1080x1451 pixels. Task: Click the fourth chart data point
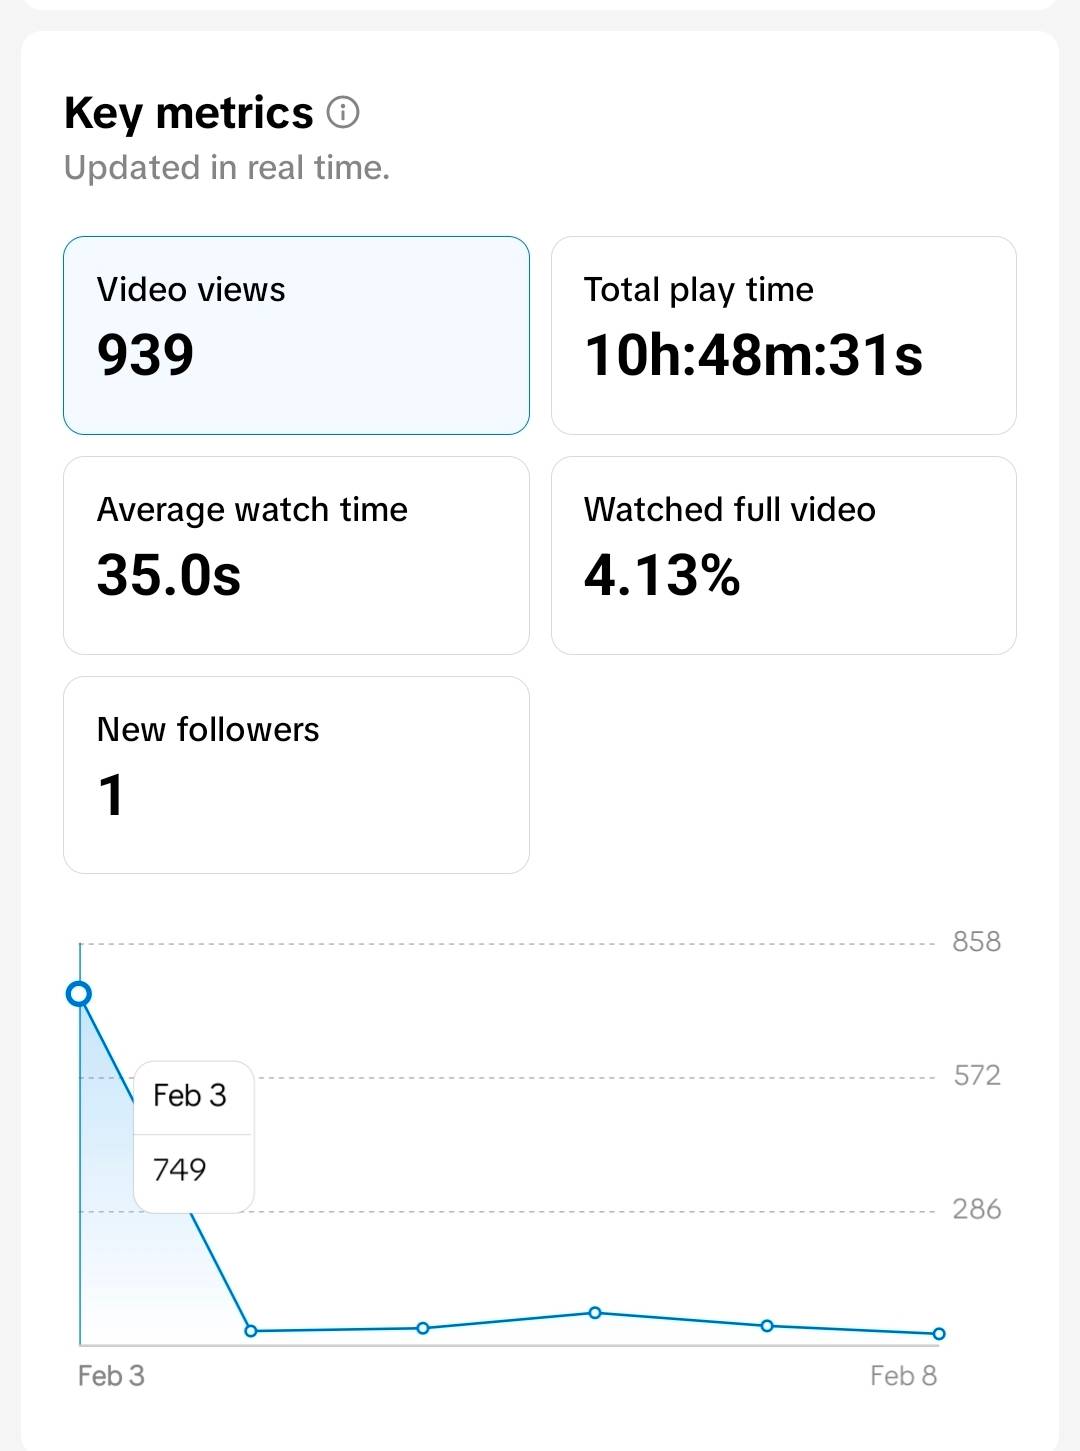[595, 1312]
